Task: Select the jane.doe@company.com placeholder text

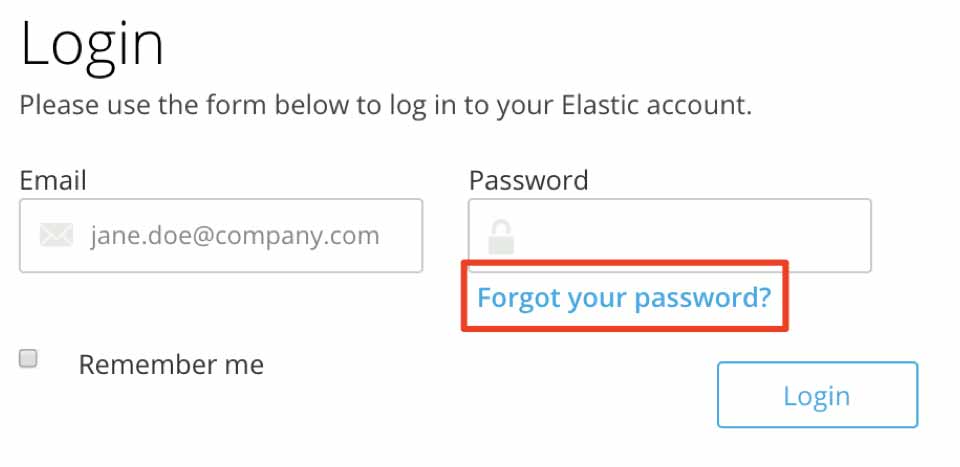Action: click(x=235, y=236)
